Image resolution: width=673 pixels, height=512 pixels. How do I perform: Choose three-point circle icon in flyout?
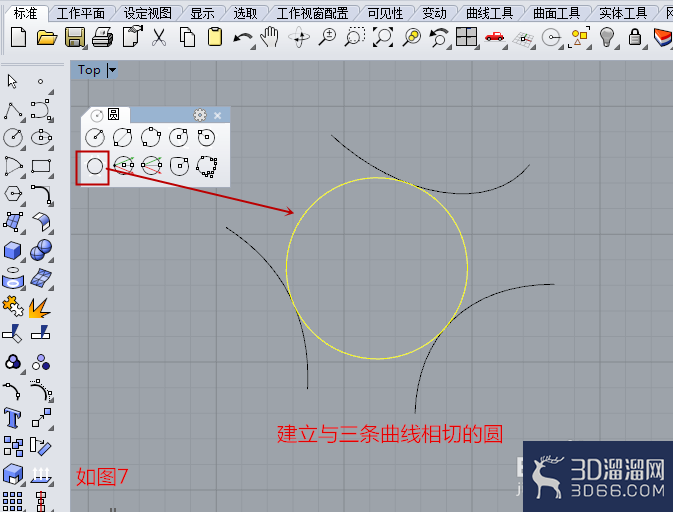(151, 137)
